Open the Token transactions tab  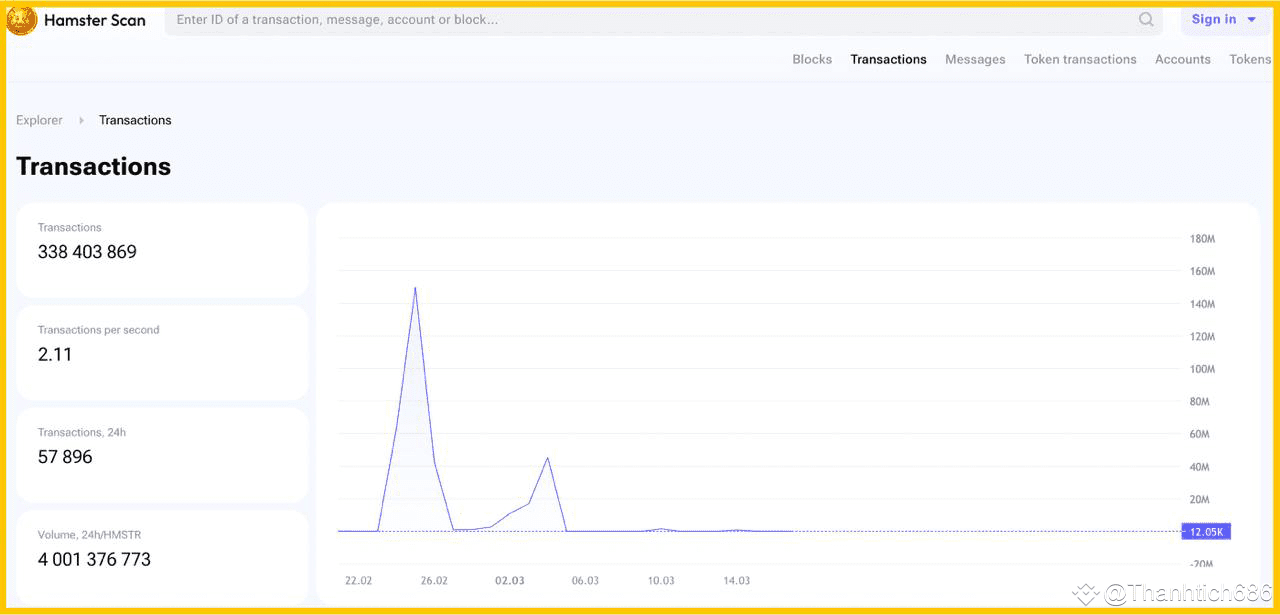(x=1080, y=59)
